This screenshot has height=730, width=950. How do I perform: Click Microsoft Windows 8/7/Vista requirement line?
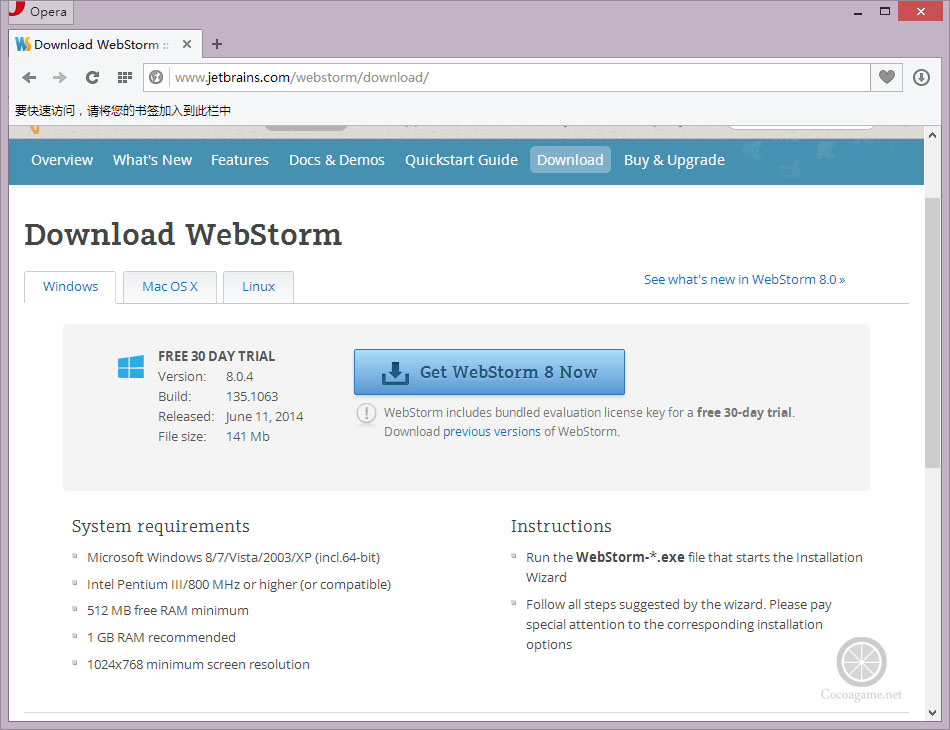point(233,557)
